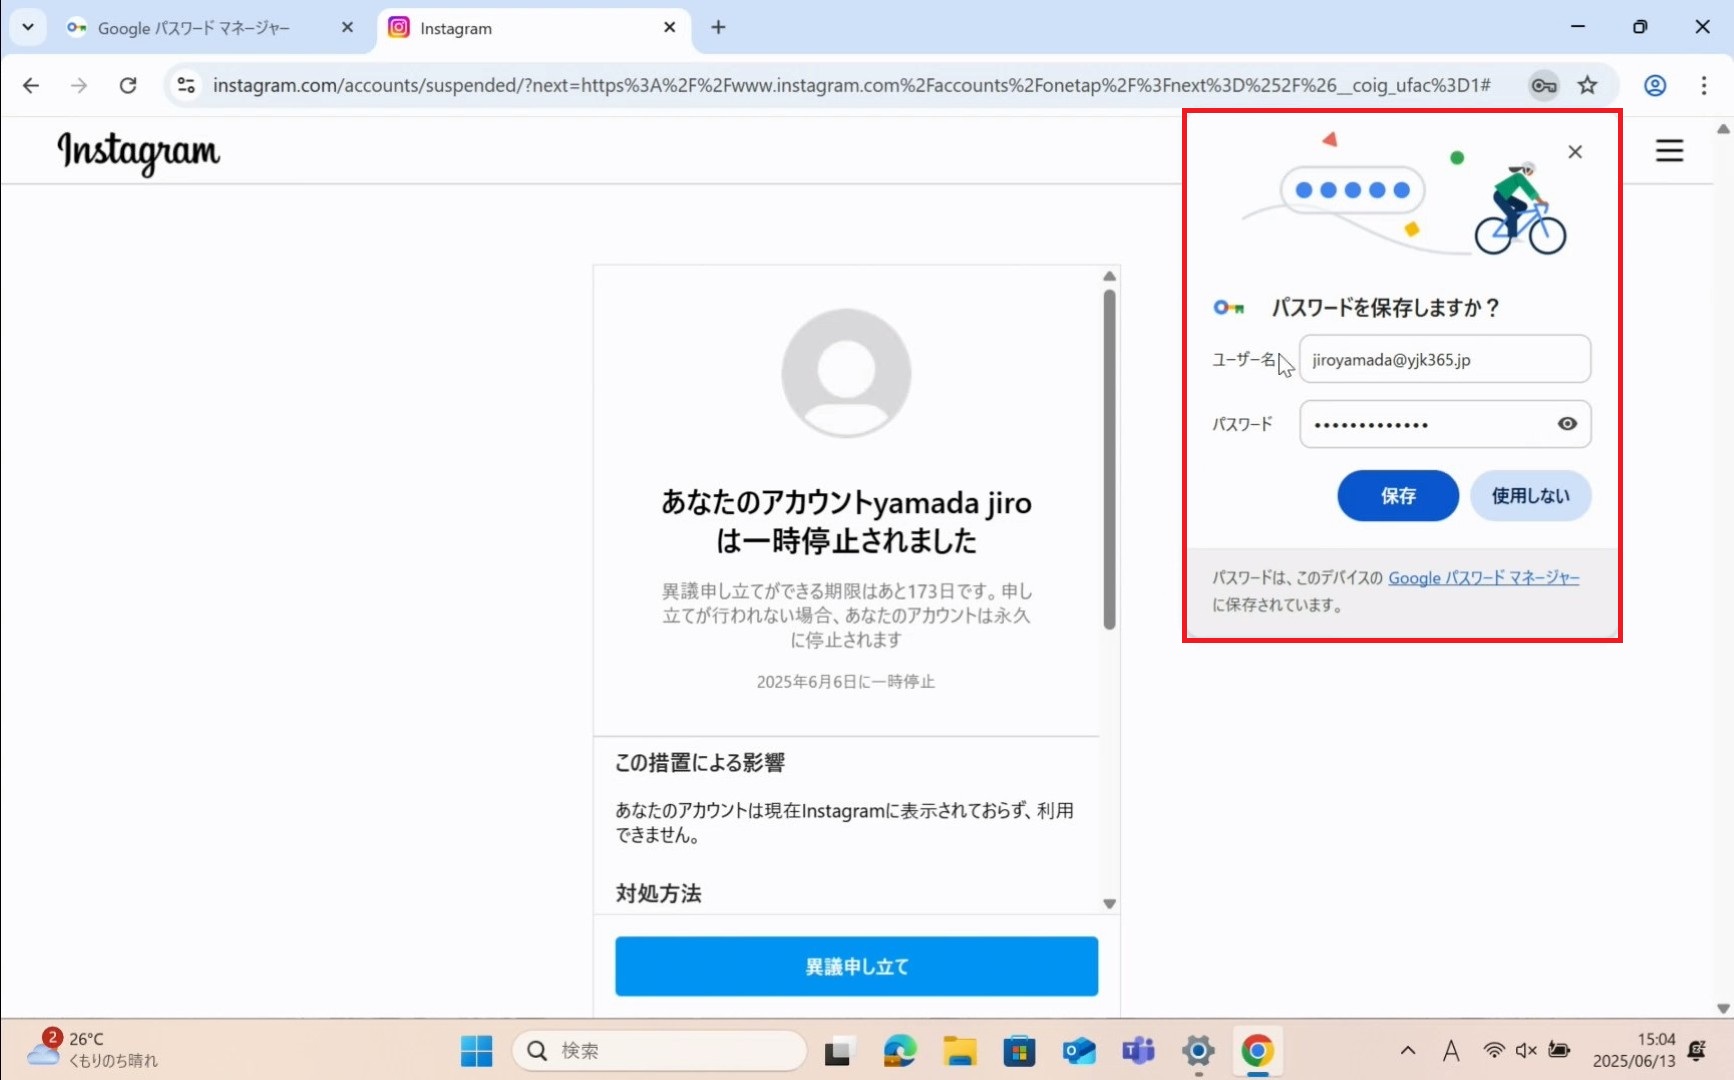Close the save password popup
1734x1080 pixels.
tap(1575, 152)
